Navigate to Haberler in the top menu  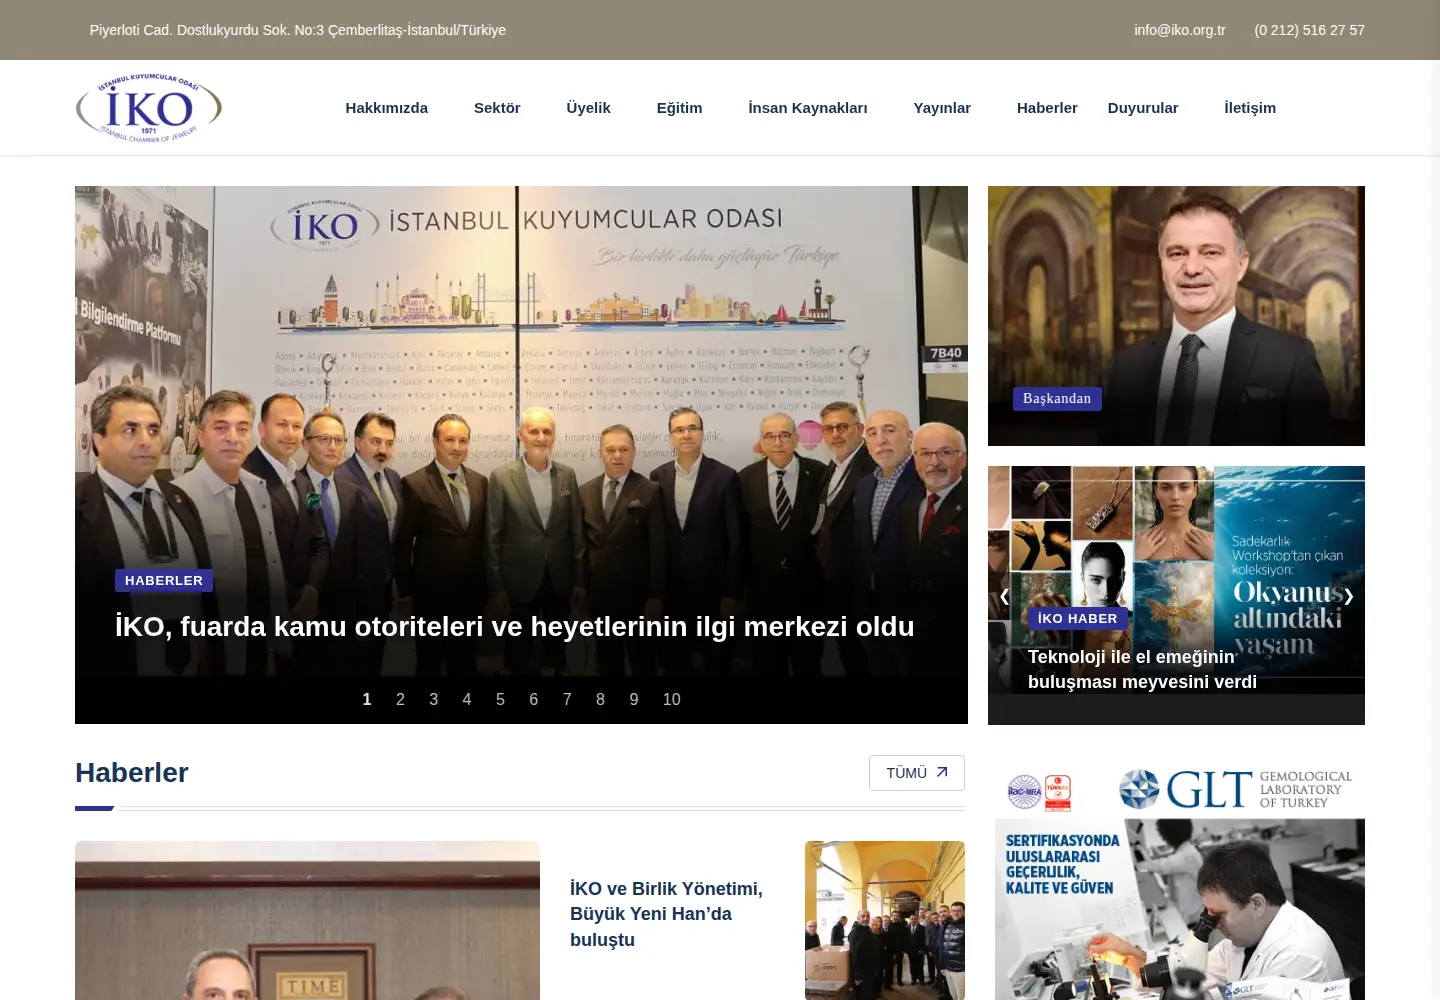tap(1047, 108)
